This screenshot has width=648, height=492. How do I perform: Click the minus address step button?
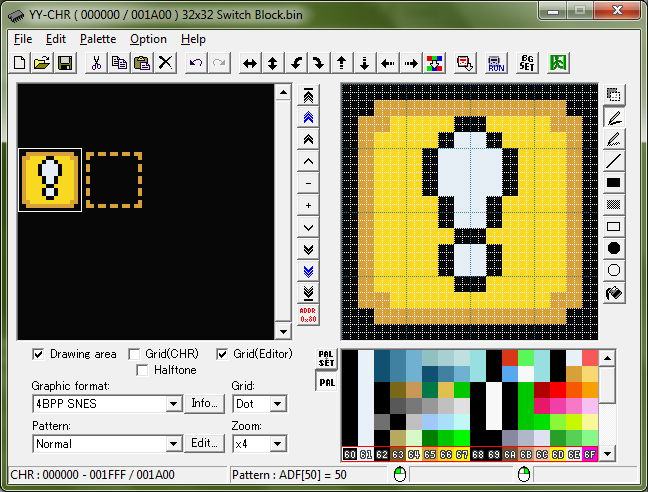[x=308, y=183]
